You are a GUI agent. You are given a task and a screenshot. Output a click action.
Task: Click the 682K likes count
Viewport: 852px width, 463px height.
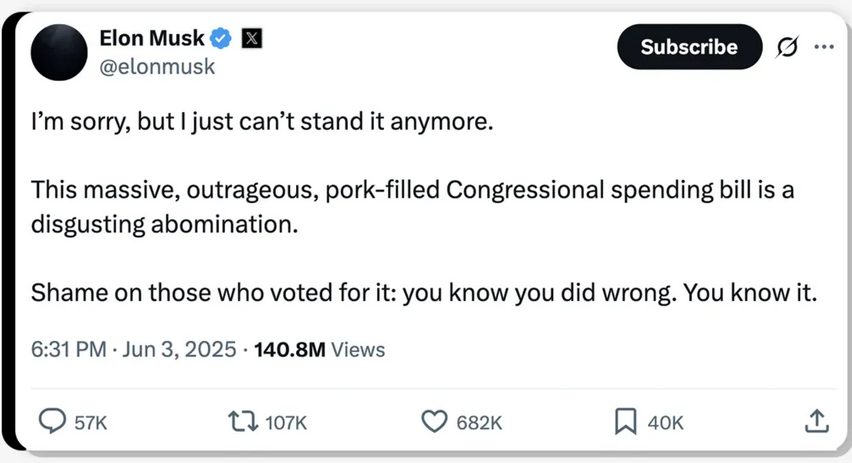pyautogui.click(x=479, y=423)
